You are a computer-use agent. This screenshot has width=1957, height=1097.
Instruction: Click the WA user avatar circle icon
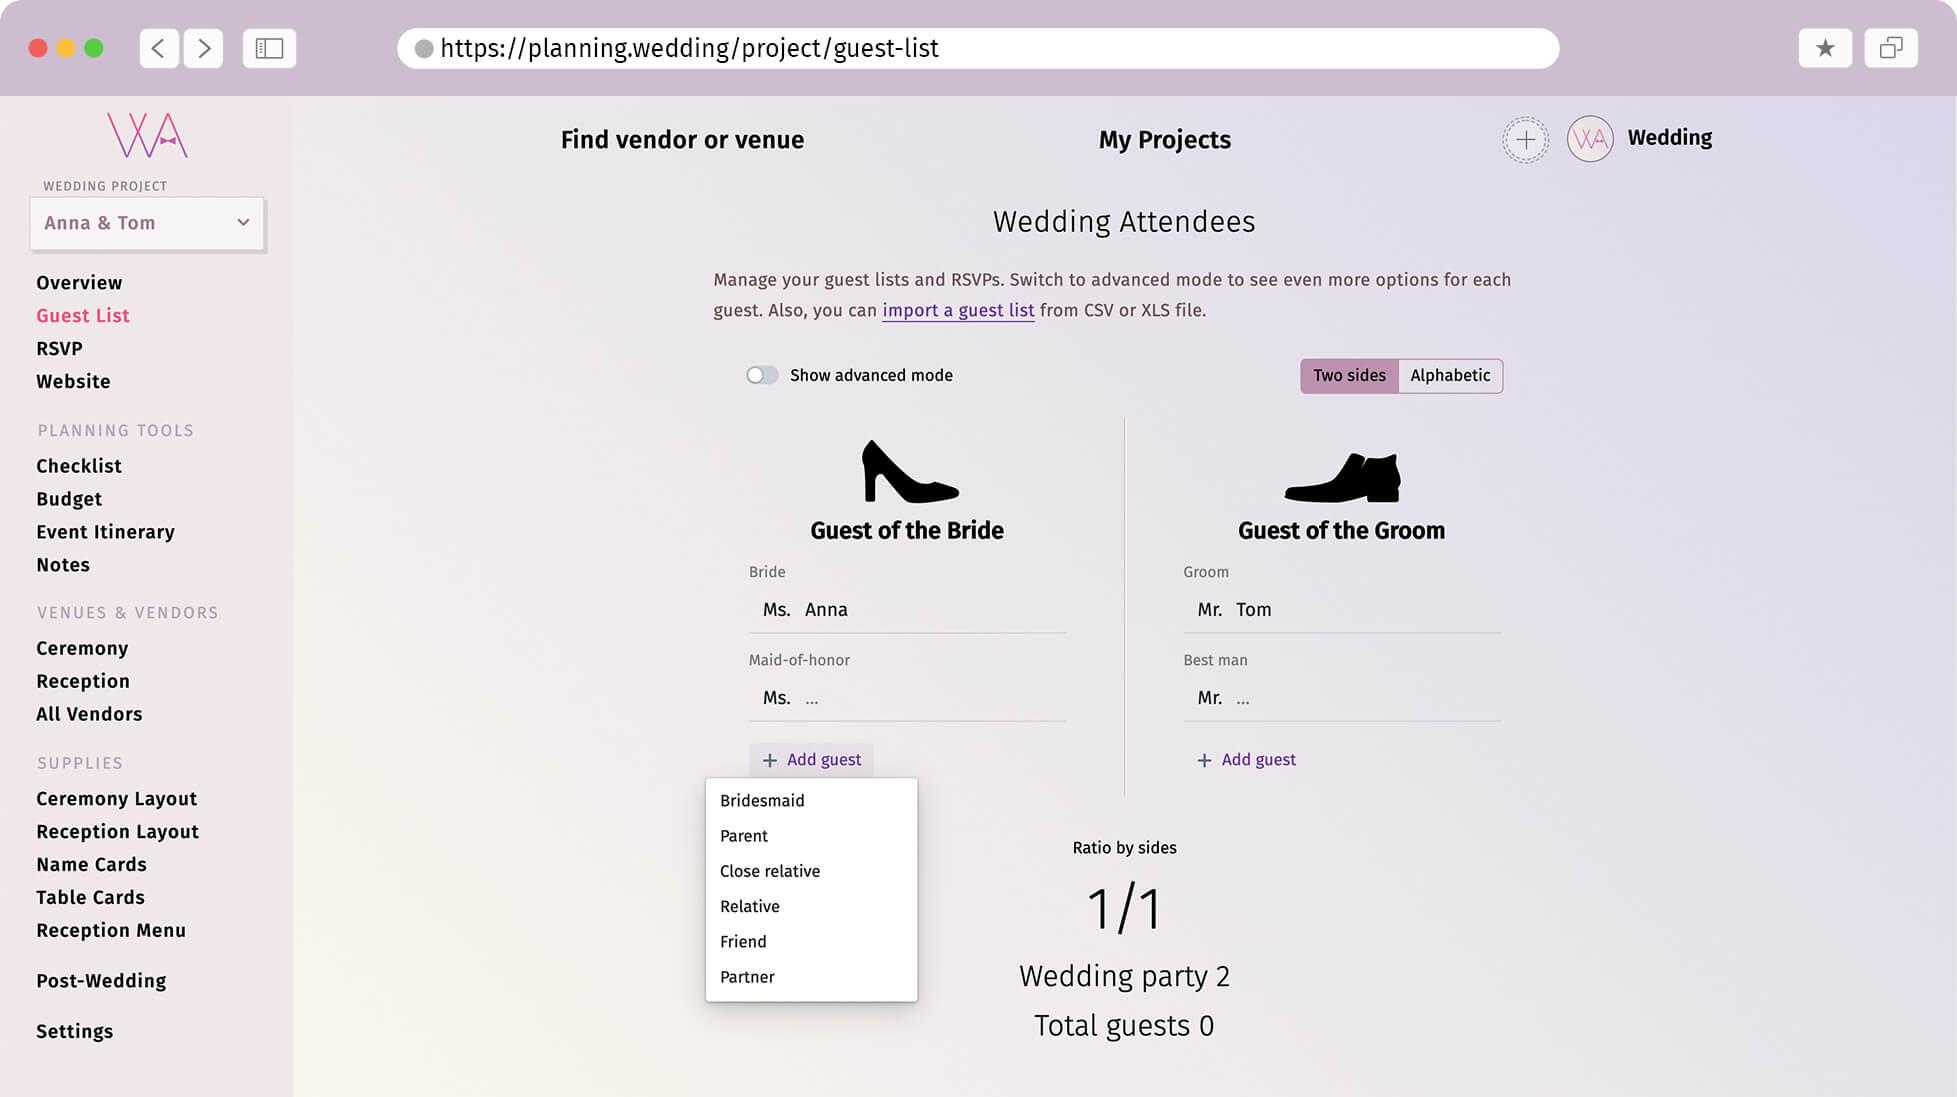coord(1589,137)
